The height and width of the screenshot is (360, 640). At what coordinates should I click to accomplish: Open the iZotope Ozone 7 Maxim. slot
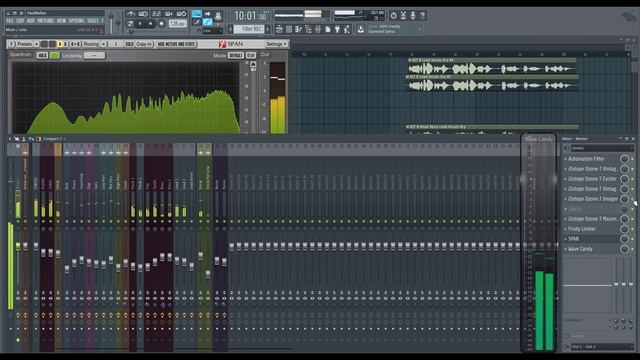[x=592, y=219]
